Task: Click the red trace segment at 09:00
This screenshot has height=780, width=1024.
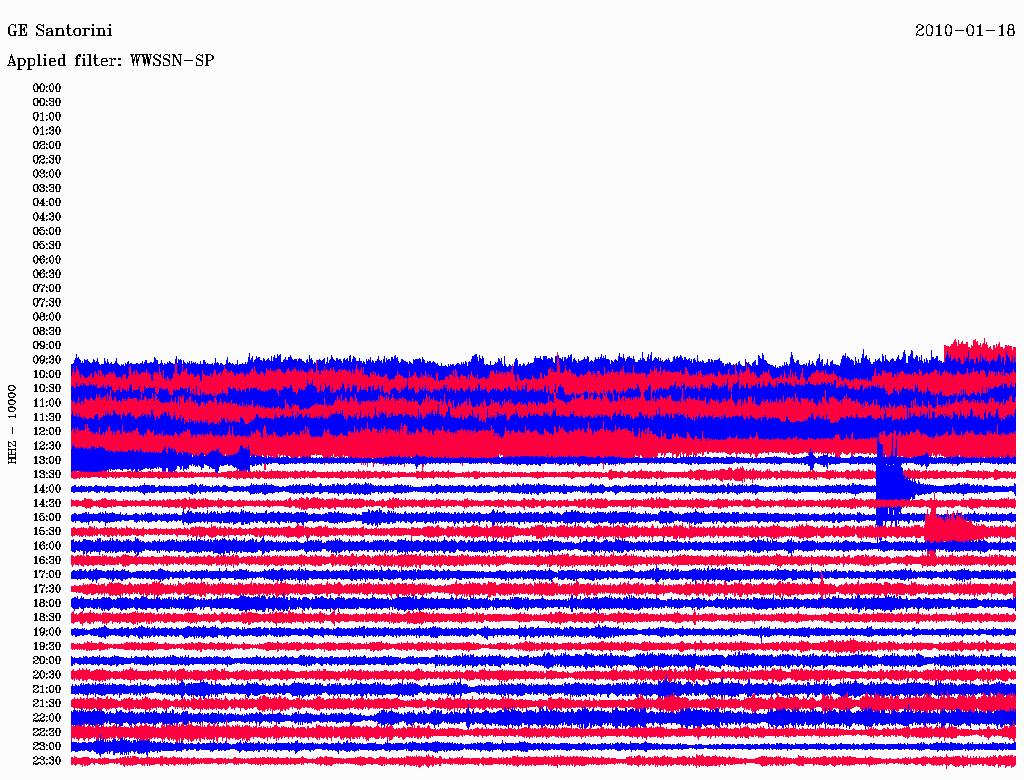Action: click(x=980, y=351)
